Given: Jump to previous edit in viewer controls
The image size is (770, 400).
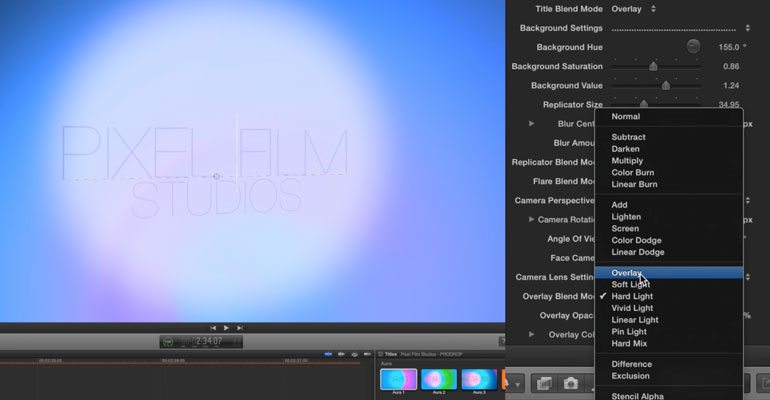Looking at the screenshot, I should coord(213,328).
